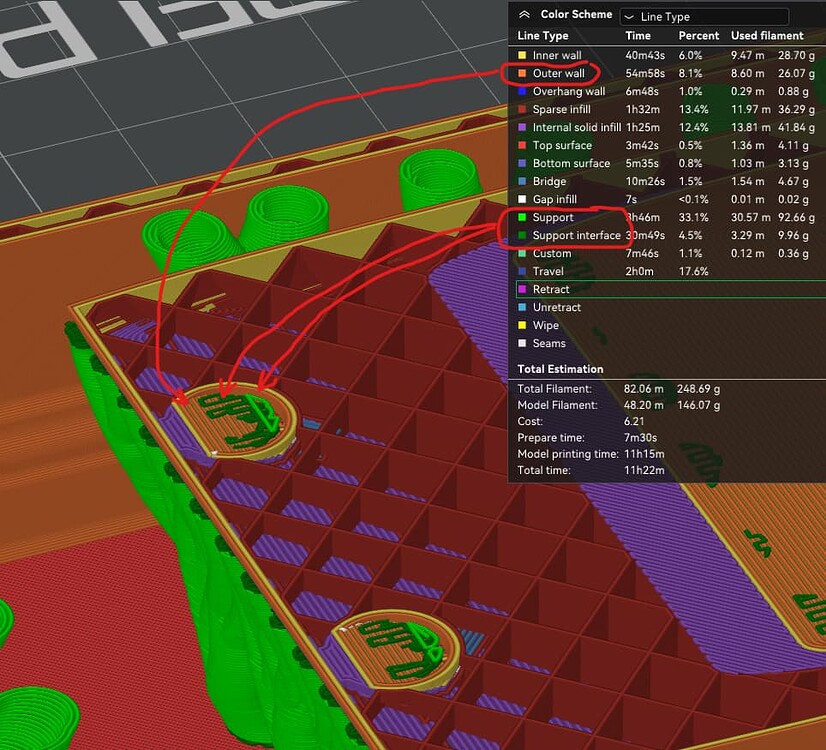Click the Used filament column header
Screen dimensions: 826x750
point(767,36)
